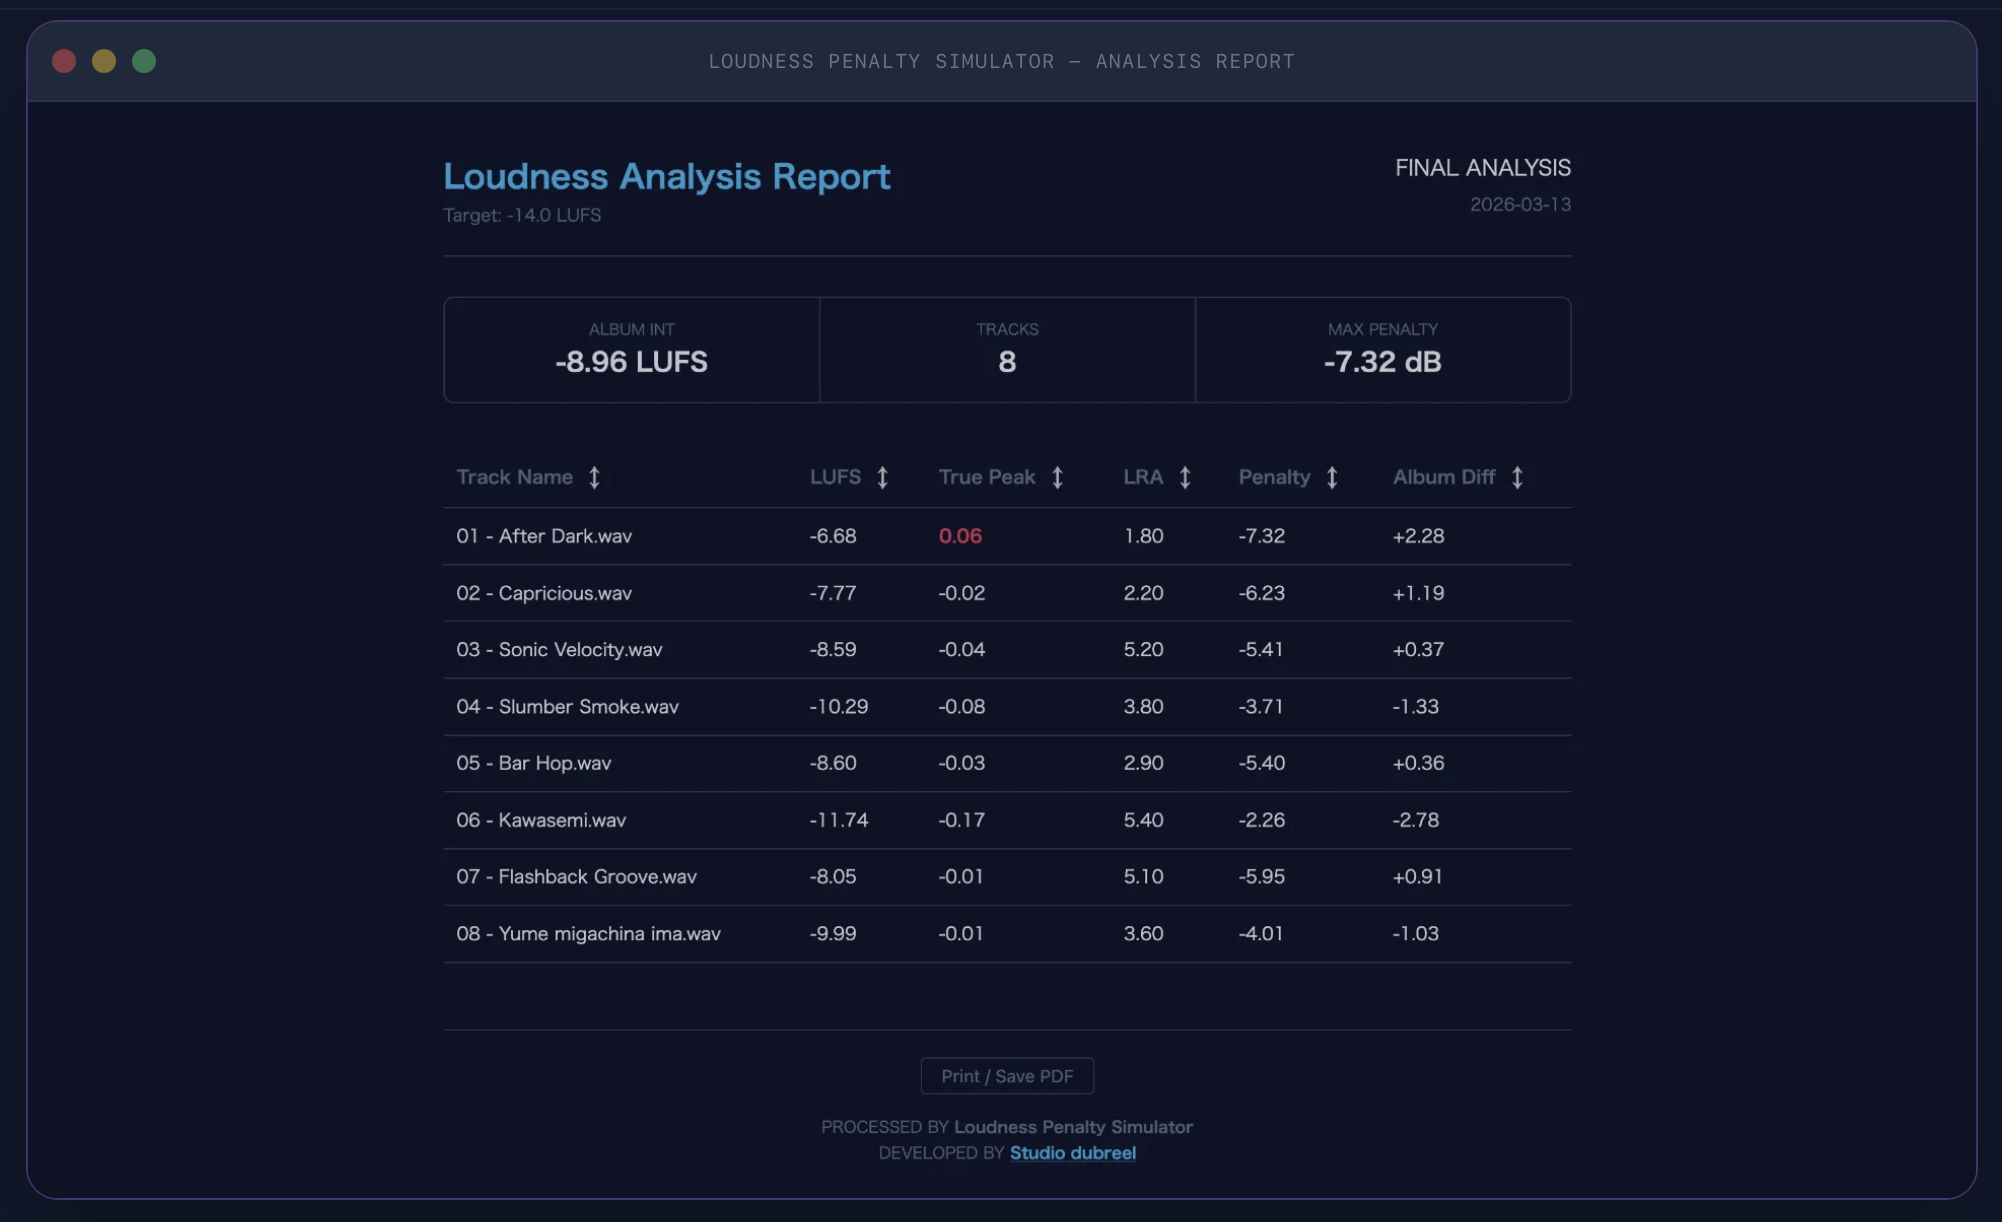Toggle sort using the LRA arrows icon
The image size is (2002, 1222).
point(1185,478)
